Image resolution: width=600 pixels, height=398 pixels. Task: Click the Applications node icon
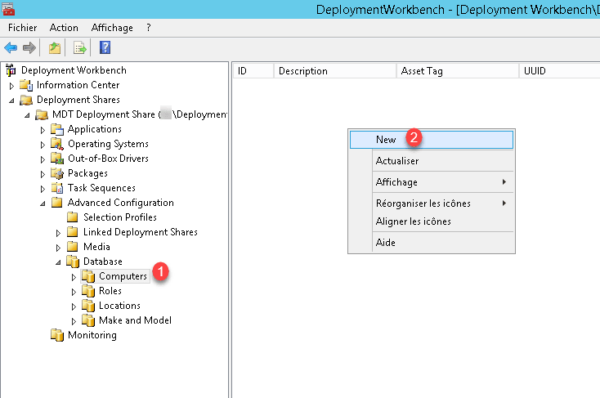pyautogui.click(x=57, y=129)
